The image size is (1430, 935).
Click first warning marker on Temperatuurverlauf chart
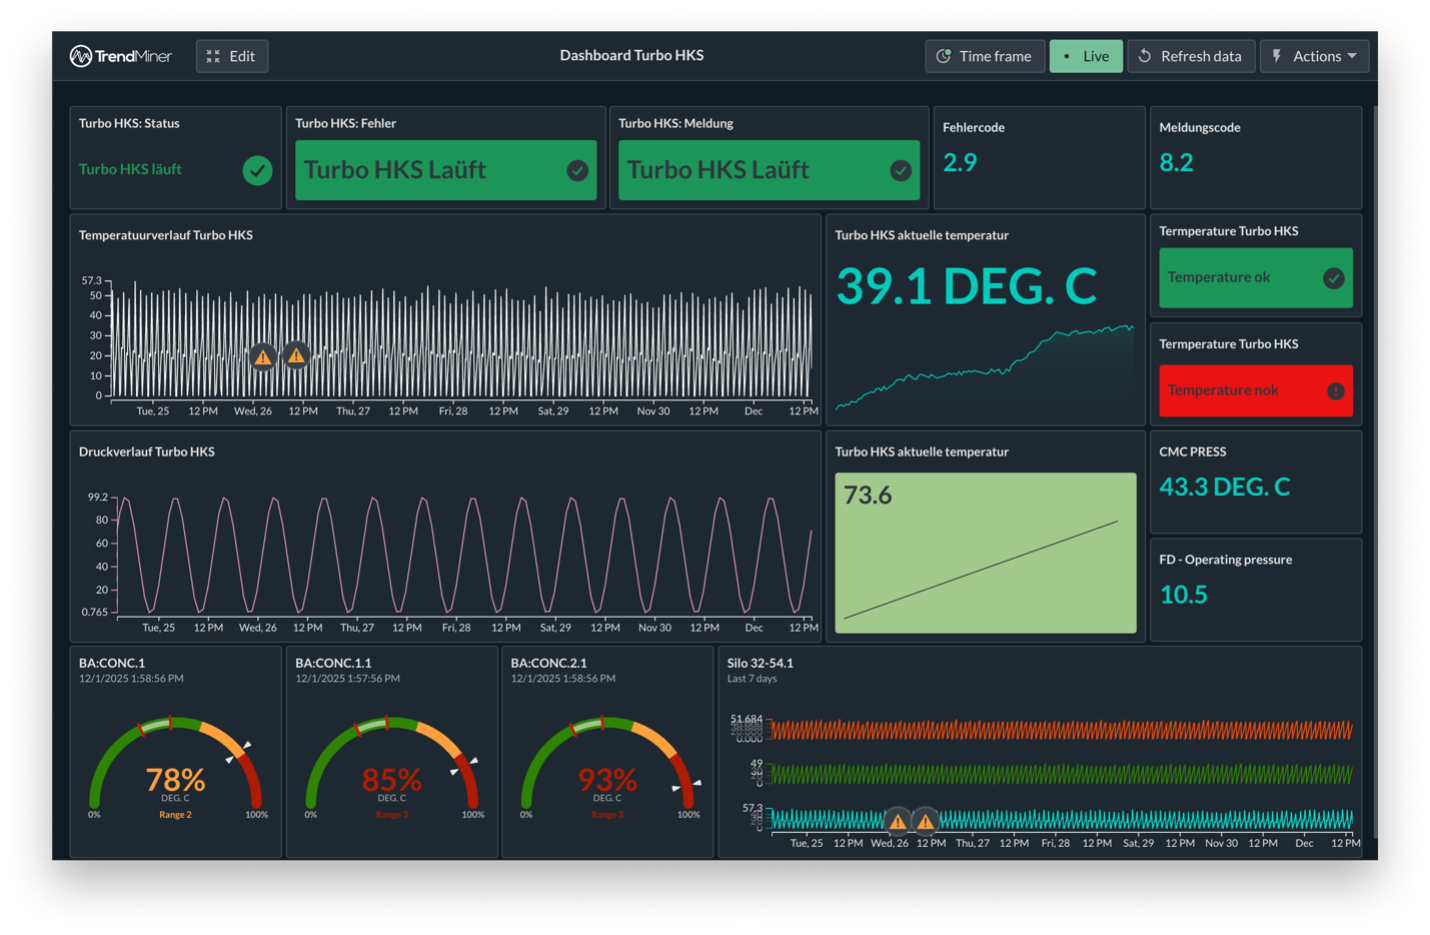click(263, 357)
